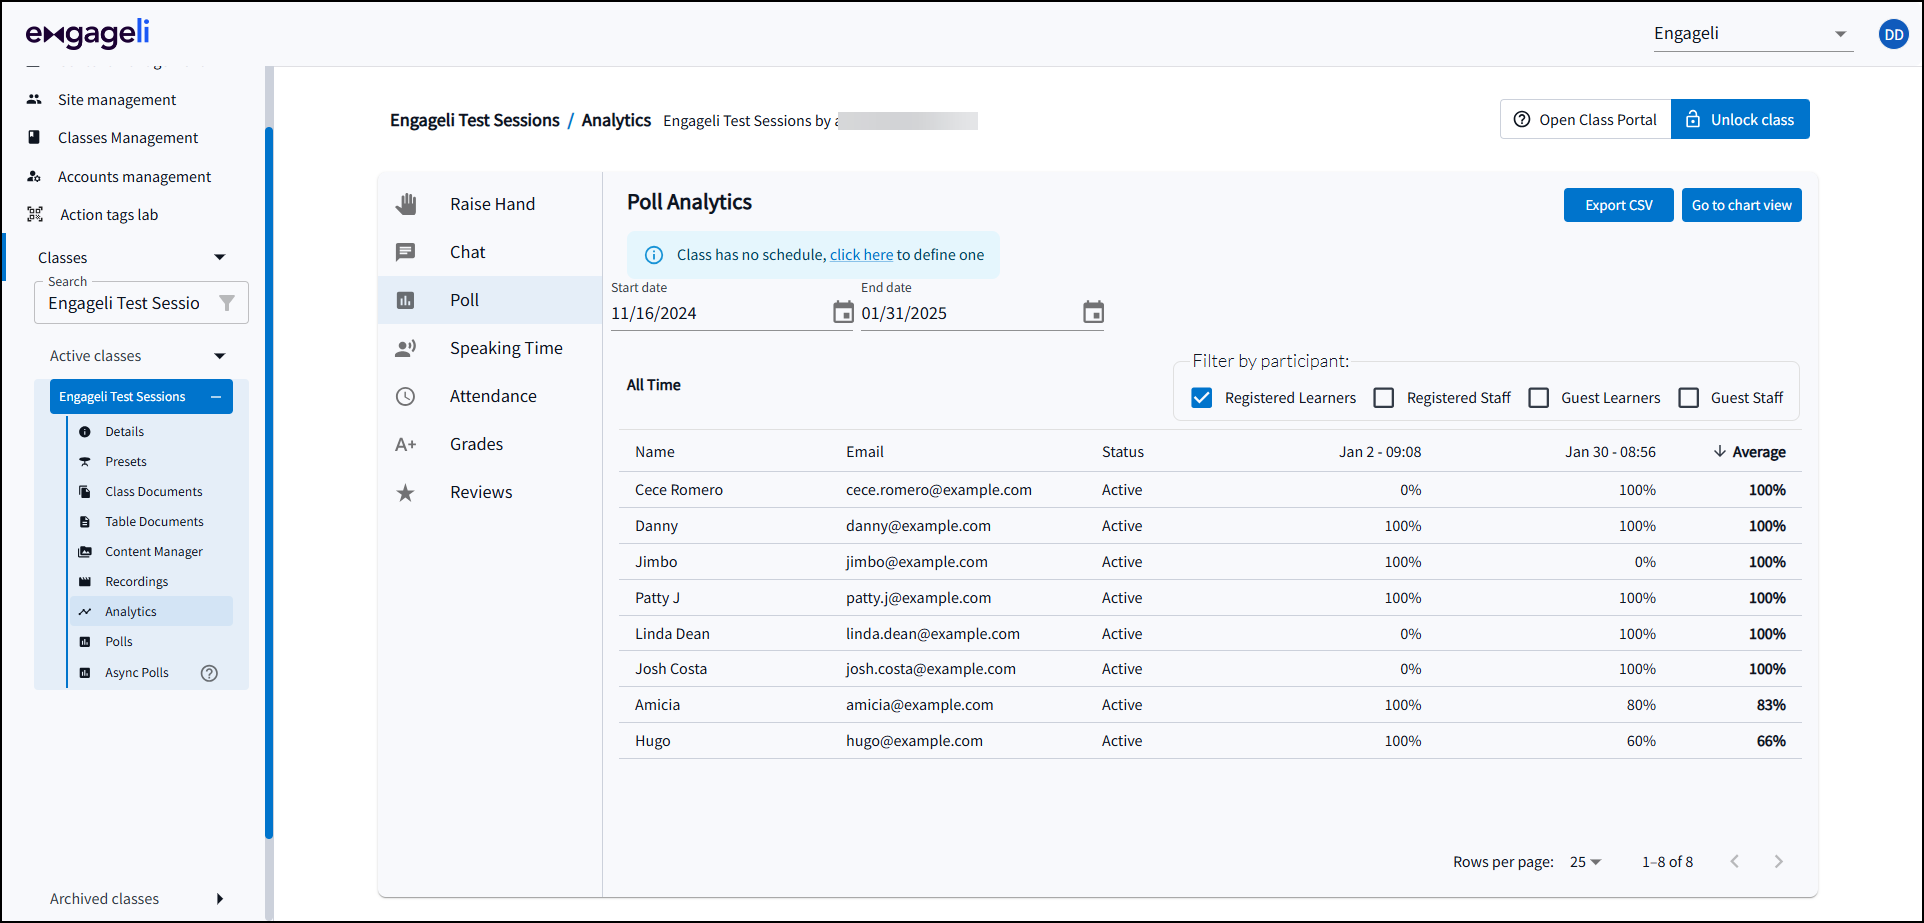
Task: Click the Speaking Time icon
Action: [x=405, y=348]
